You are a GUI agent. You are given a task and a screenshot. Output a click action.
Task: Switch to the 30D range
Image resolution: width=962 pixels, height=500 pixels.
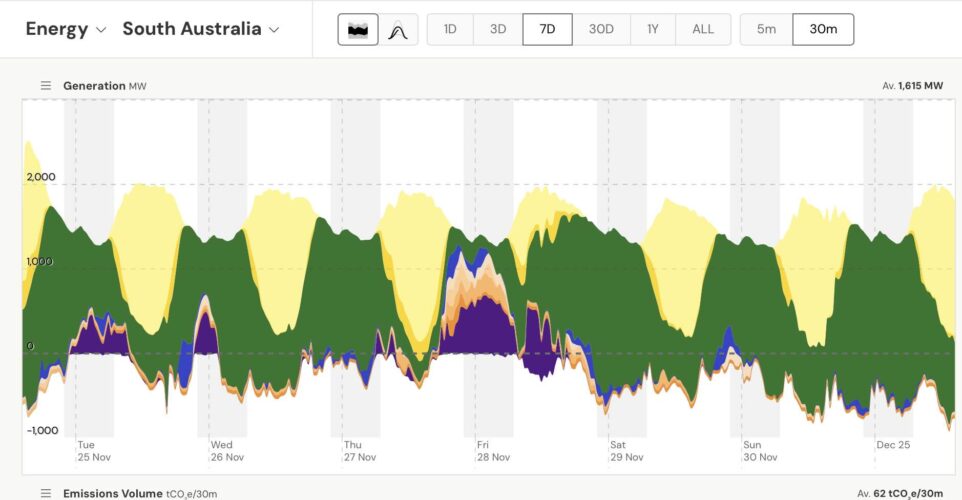[601, 29]
